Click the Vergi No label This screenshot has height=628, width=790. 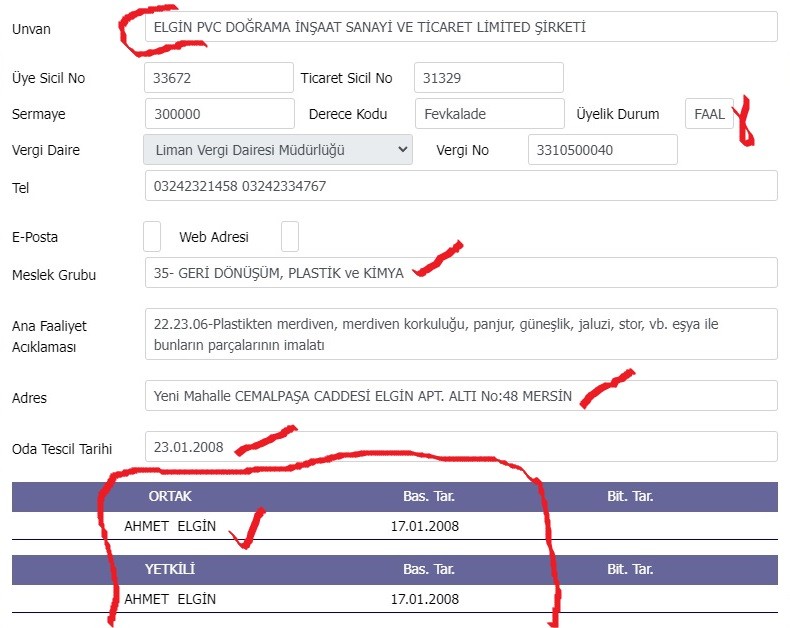click(463, 150)
